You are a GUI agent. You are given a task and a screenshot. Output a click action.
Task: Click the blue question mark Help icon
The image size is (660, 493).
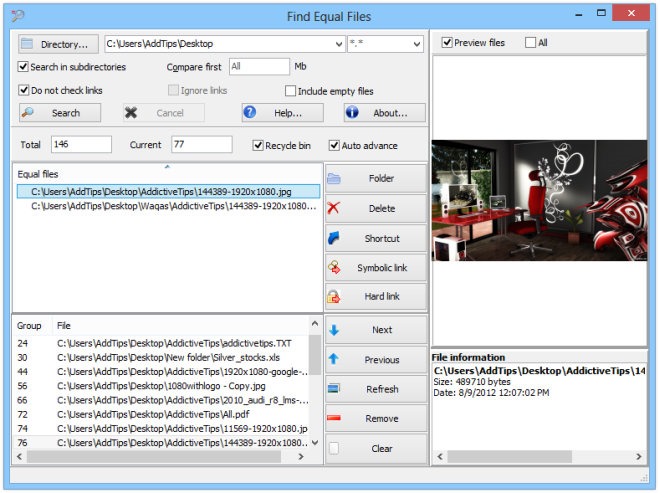(250, 112)
